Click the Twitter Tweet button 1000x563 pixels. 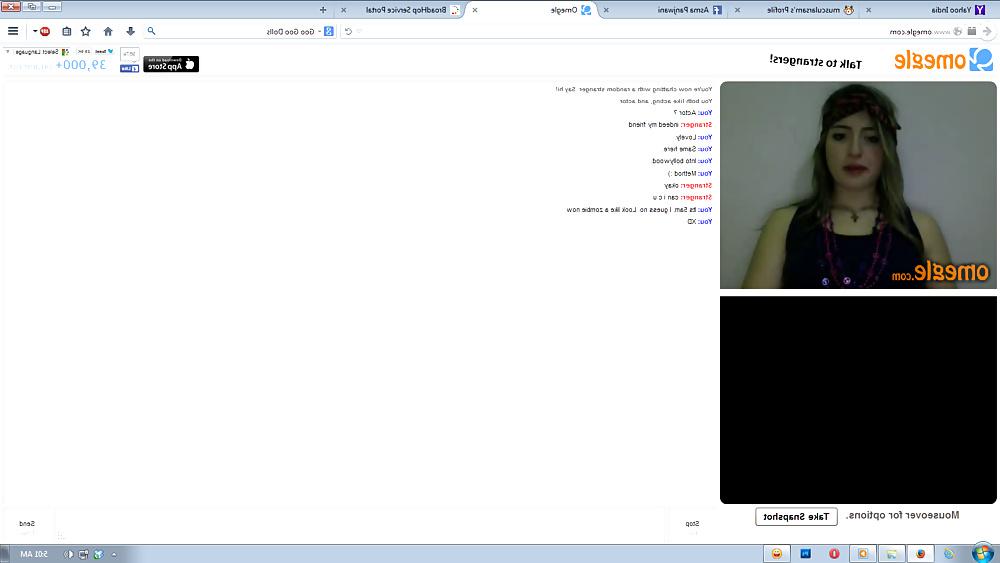[x=105, y=51]
